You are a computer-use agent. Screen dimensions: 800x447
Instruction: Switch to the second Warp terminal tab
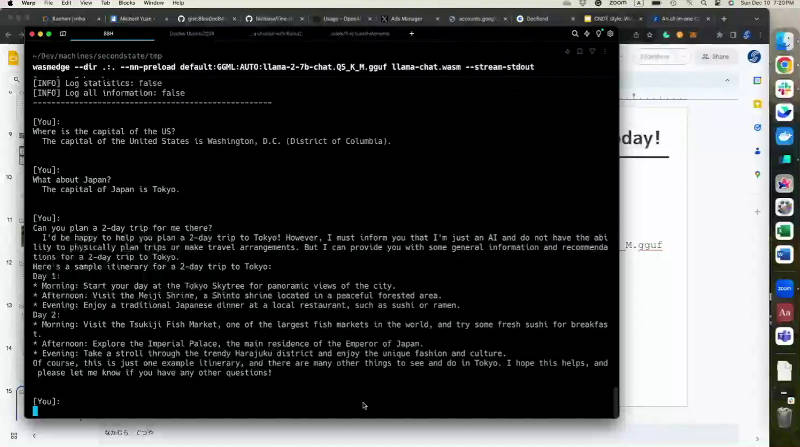coord(192,34)
